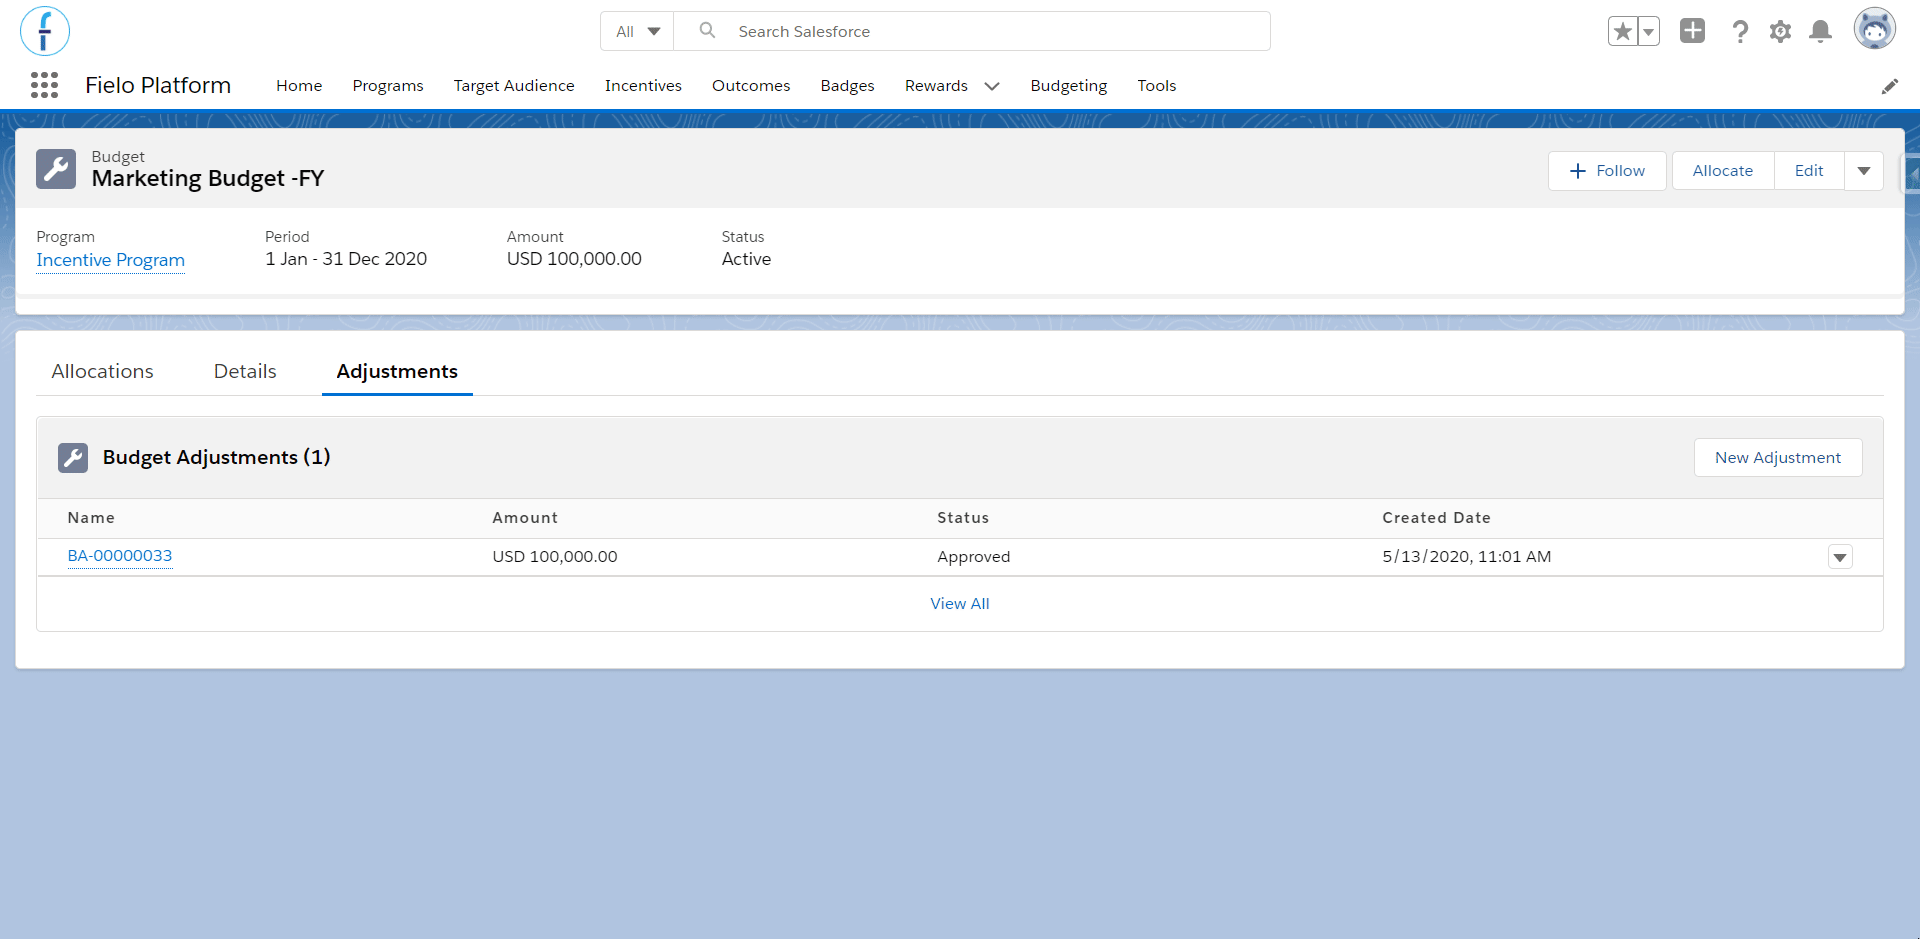Open the App Launcher grid

point(44,85)
